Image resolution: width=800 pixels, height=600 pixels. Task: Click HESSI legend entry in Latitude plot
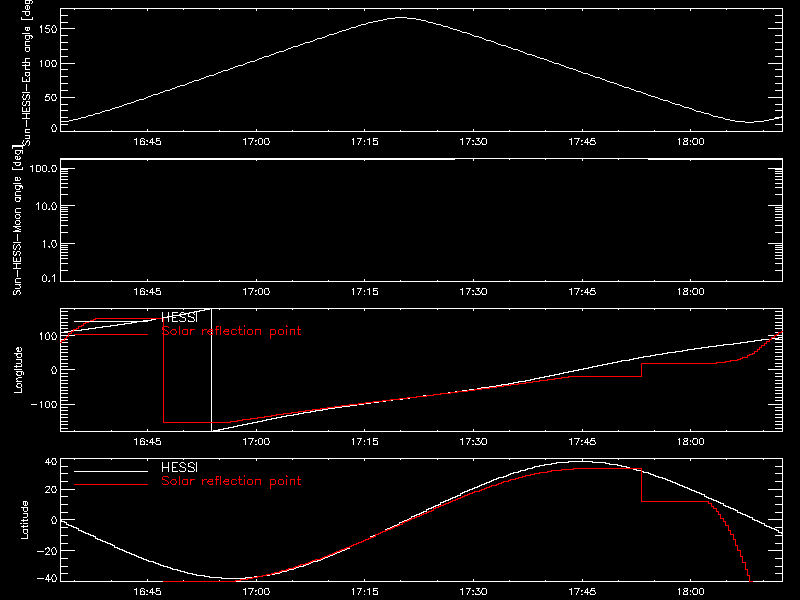click(x=179, y=468)
